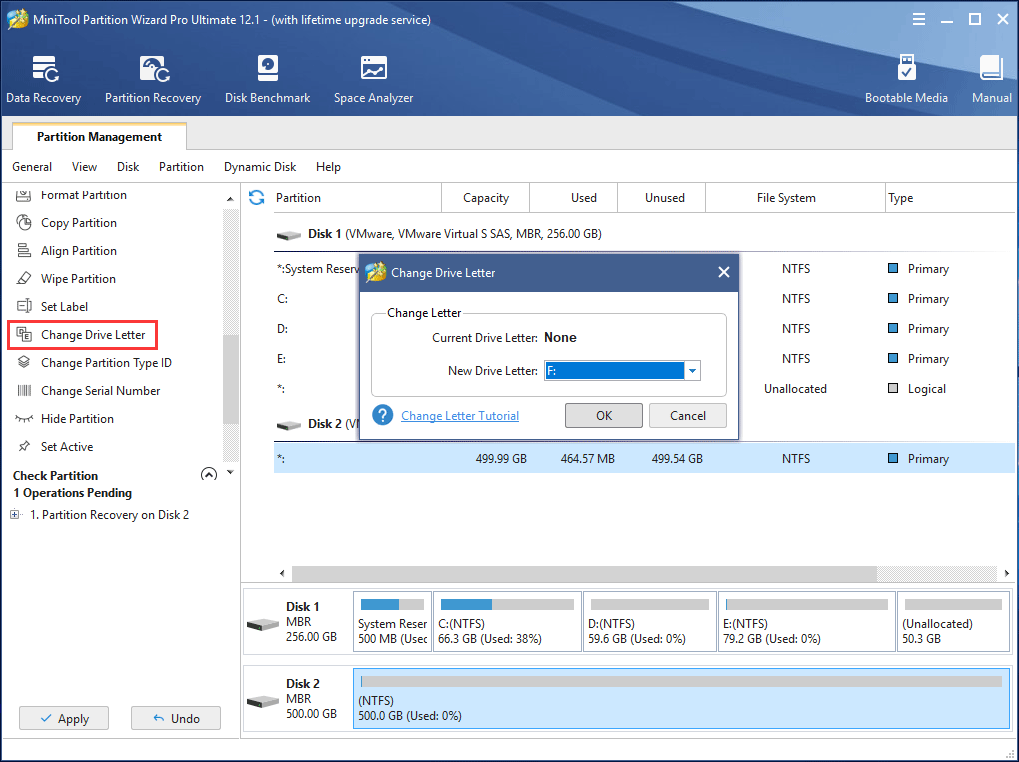Image resolution: width=1019 pixels, height=762 pixels.
Task: Select the 500.0 GB NTFS block on Disk 2
Action: click(x=682, y=698)
